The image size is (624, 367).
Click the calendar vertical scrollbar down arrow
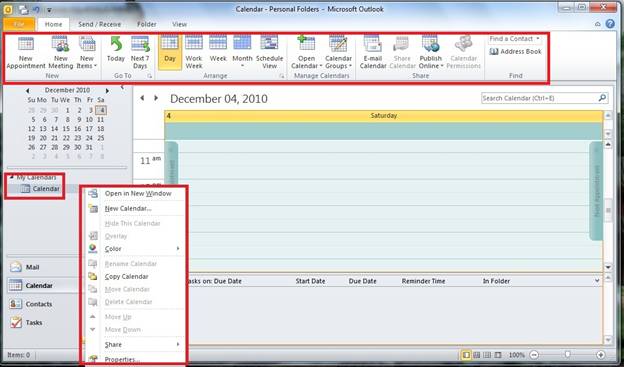(608, 267)
